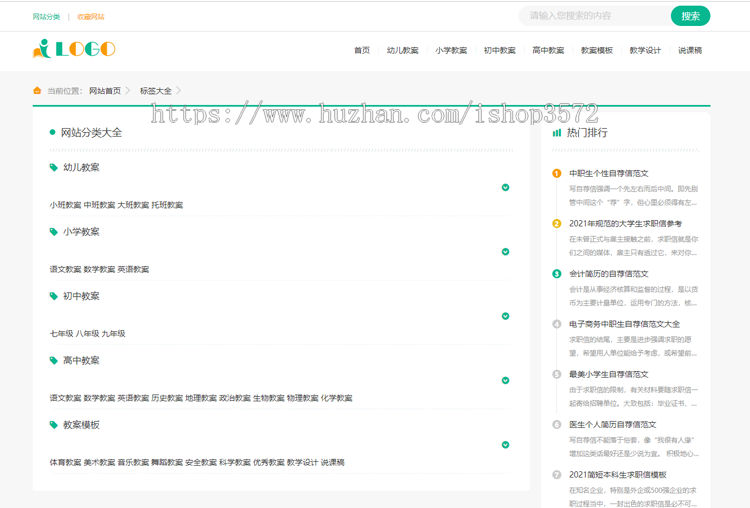Image resolution: width=750 pixels, height=508 pixels.
Task: Open the 托班教案 tag link
Action: 167,205
